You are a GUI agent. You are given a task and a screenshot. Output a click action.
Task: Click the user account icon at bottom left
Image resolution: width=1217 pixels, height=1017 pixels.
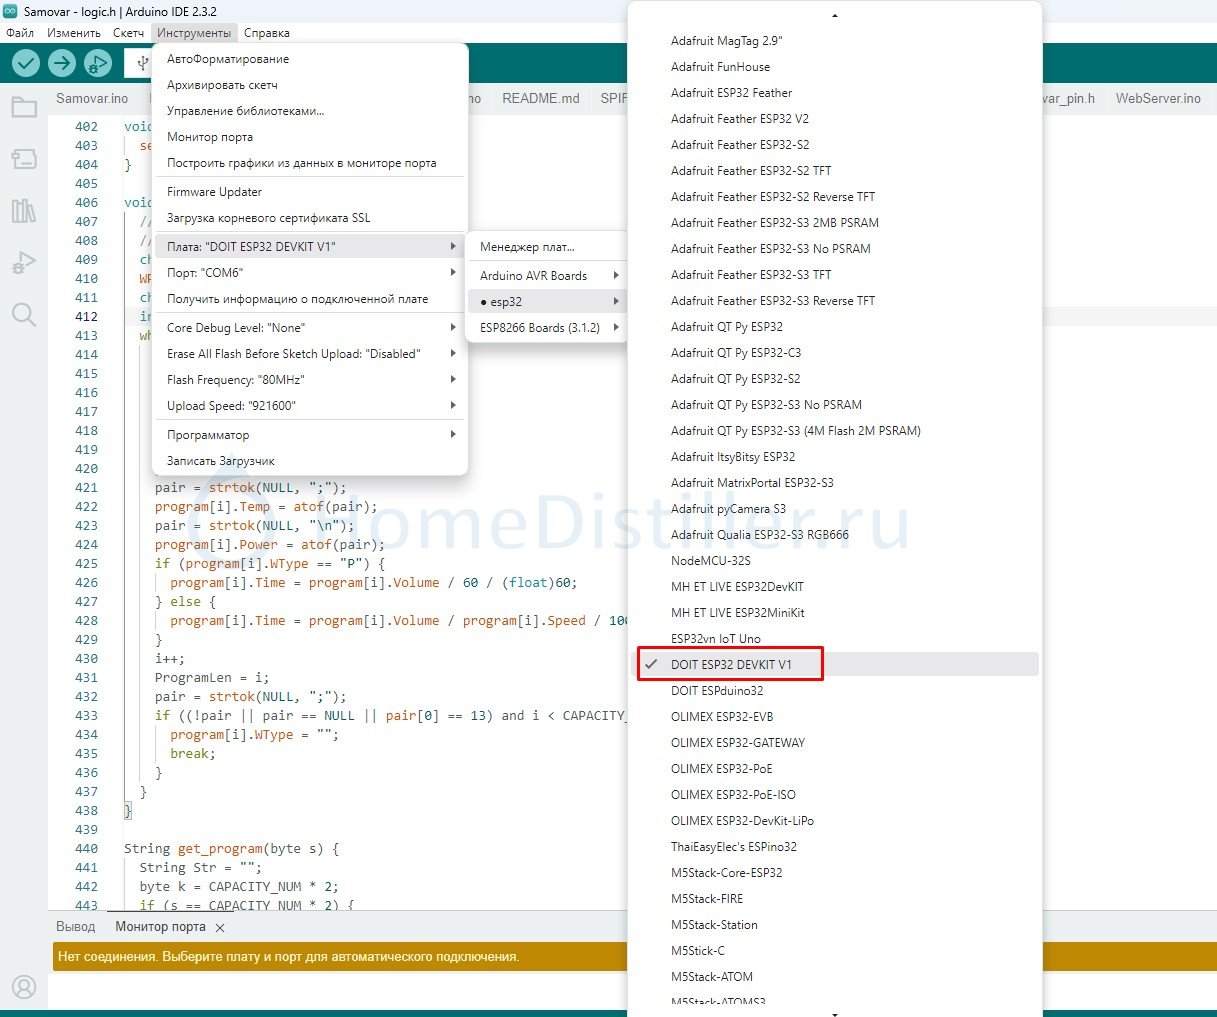[x=24, y=987]
